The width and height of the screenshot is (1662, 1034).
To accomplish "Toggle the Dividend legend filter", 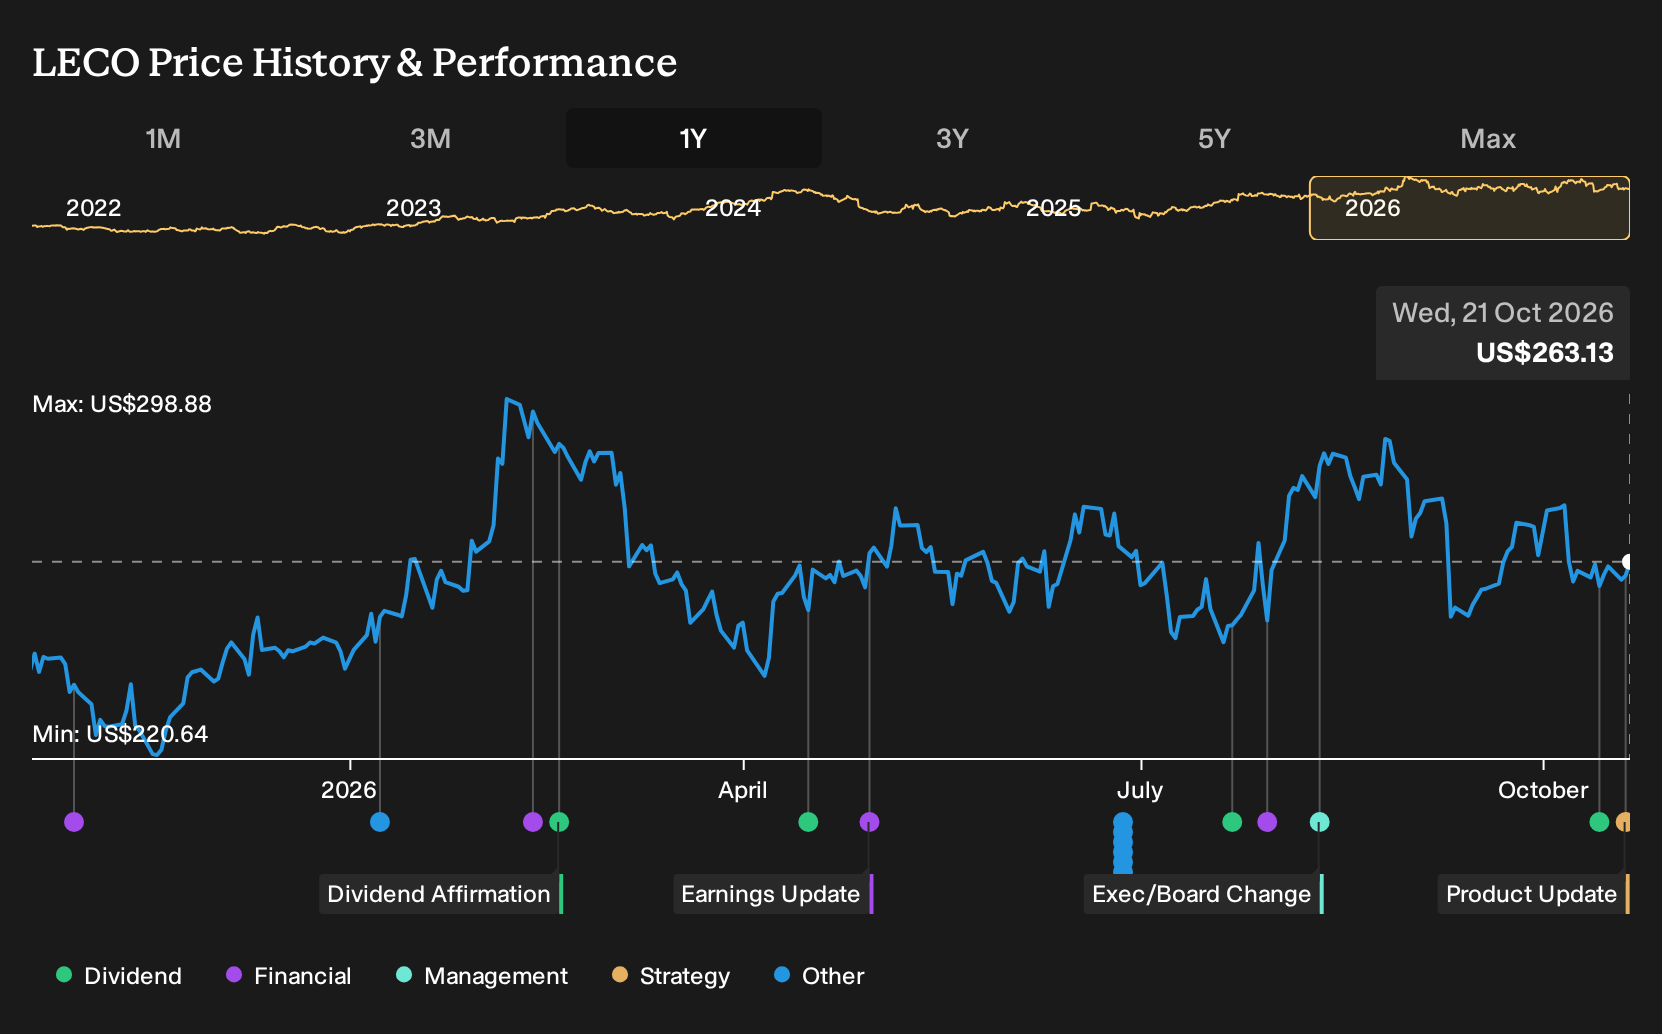I will (119, 976).
